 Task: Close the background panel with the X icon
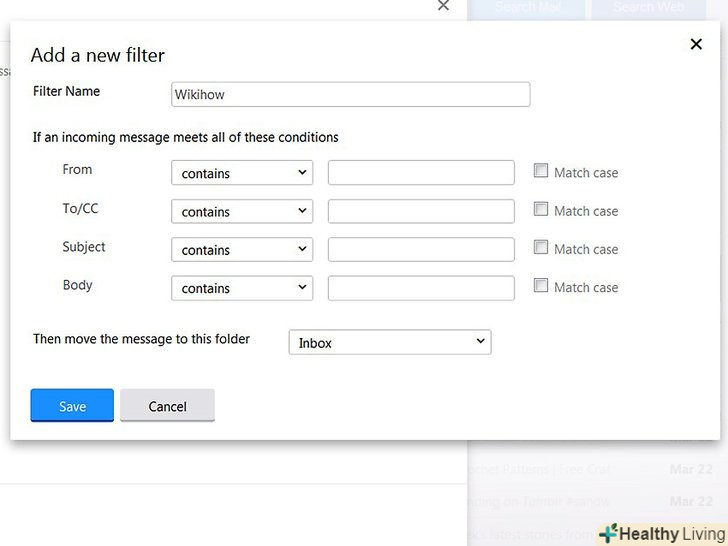pos(444,6)
